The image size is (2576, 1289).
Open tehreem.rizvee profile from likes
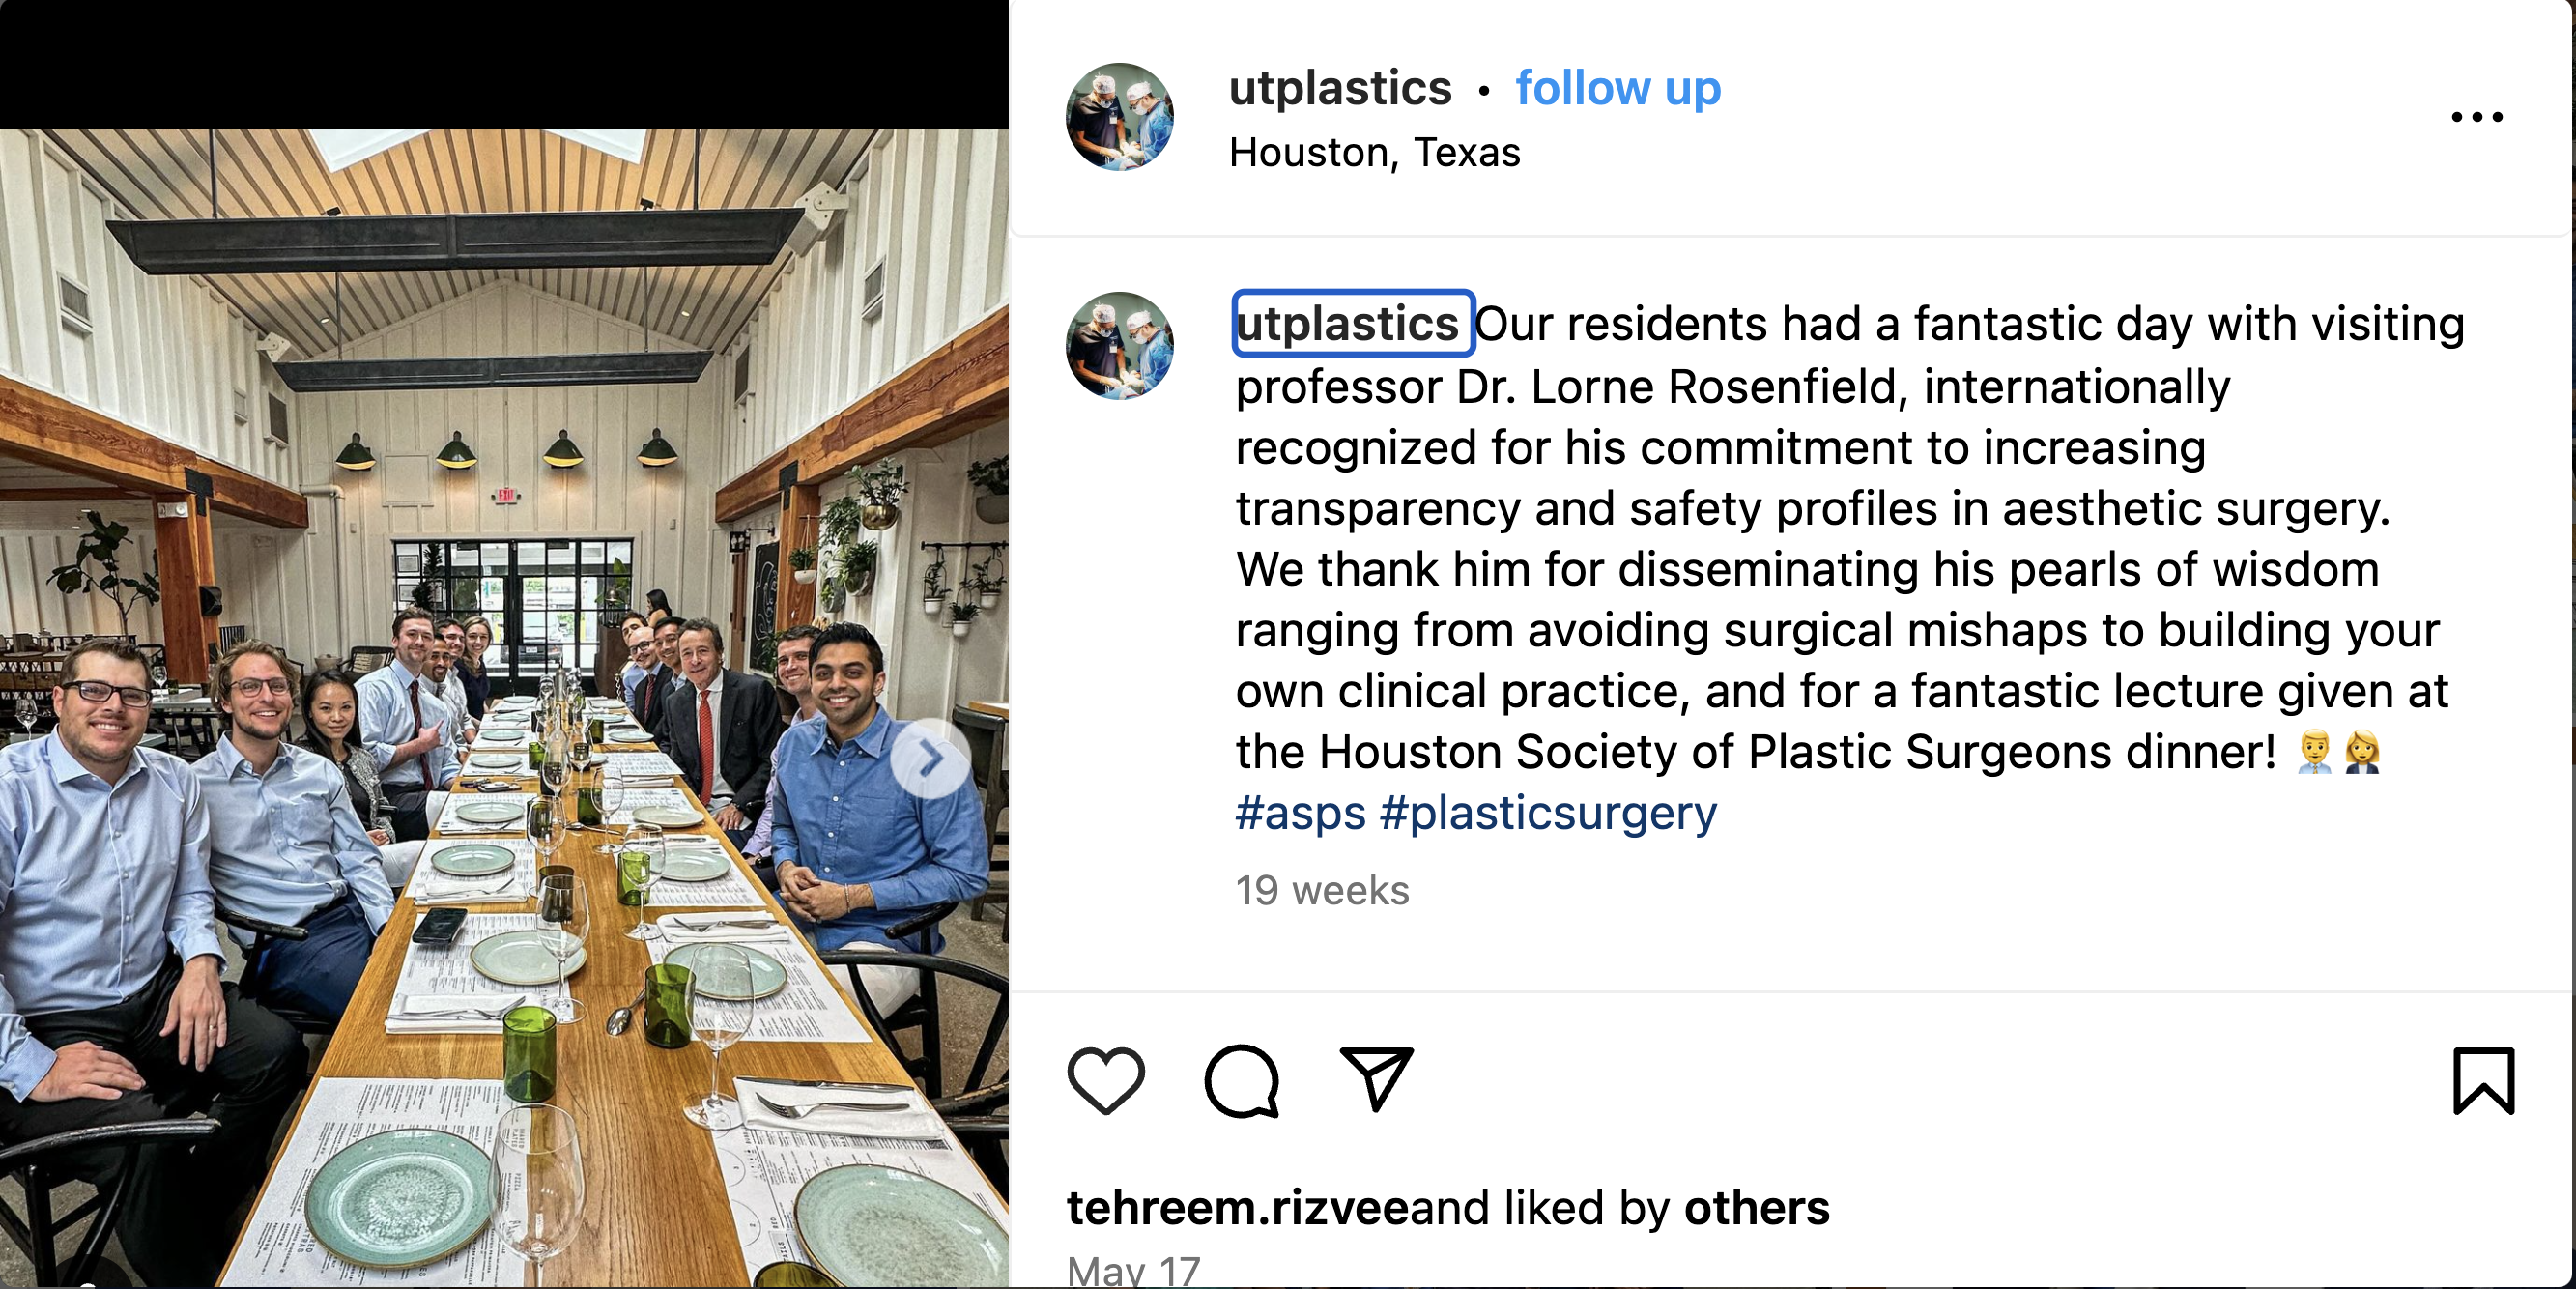coord(1237,1207)
